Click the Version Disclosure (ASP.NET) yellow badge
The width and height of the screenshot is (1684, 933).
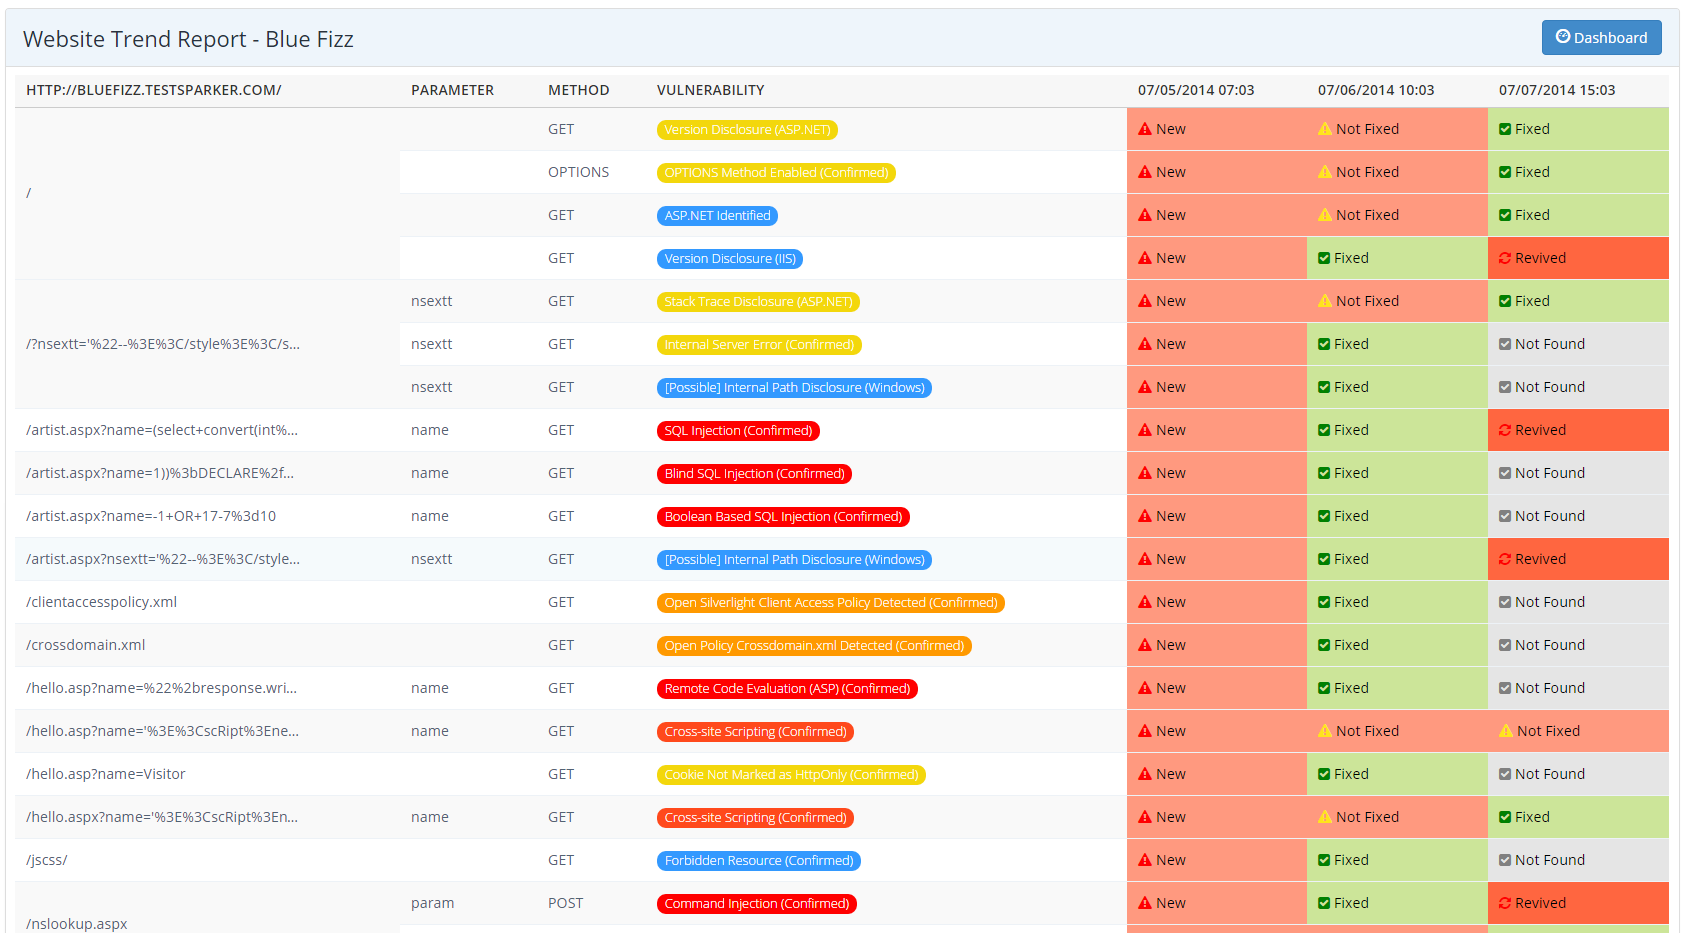(x=747, y=130)
